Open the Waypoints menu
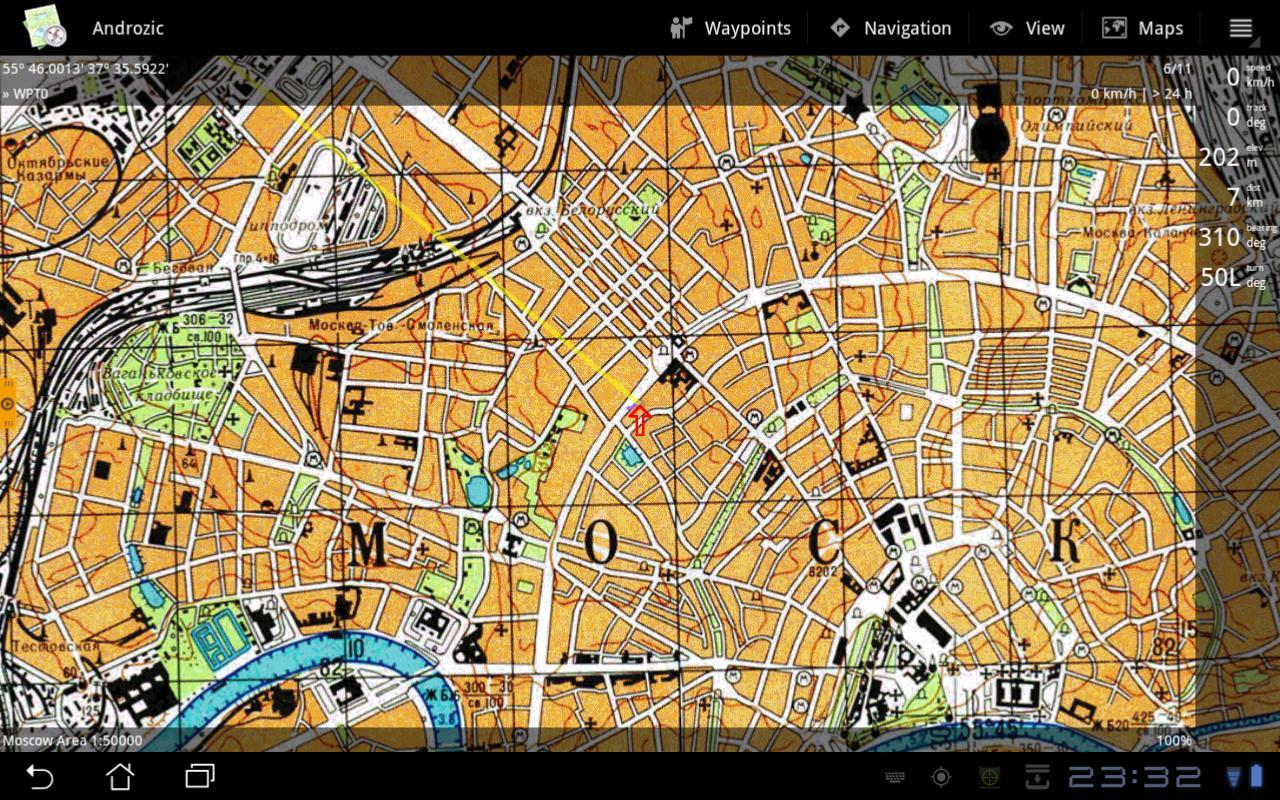The image size is (1280, 800). click(731, 28)
